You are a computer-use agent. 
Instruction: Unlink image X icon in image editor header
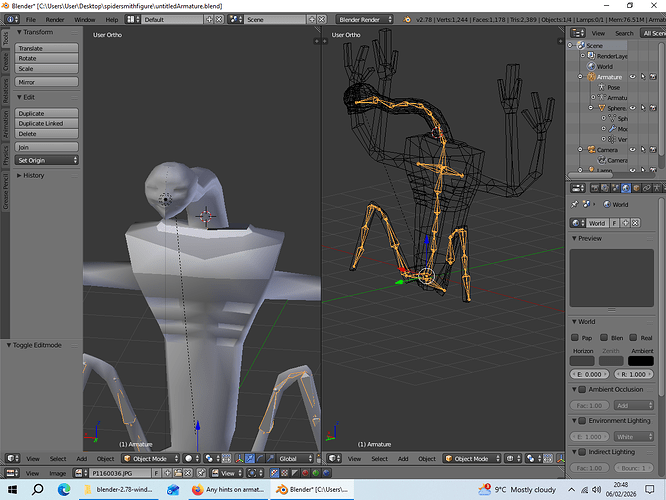(188, 473)
